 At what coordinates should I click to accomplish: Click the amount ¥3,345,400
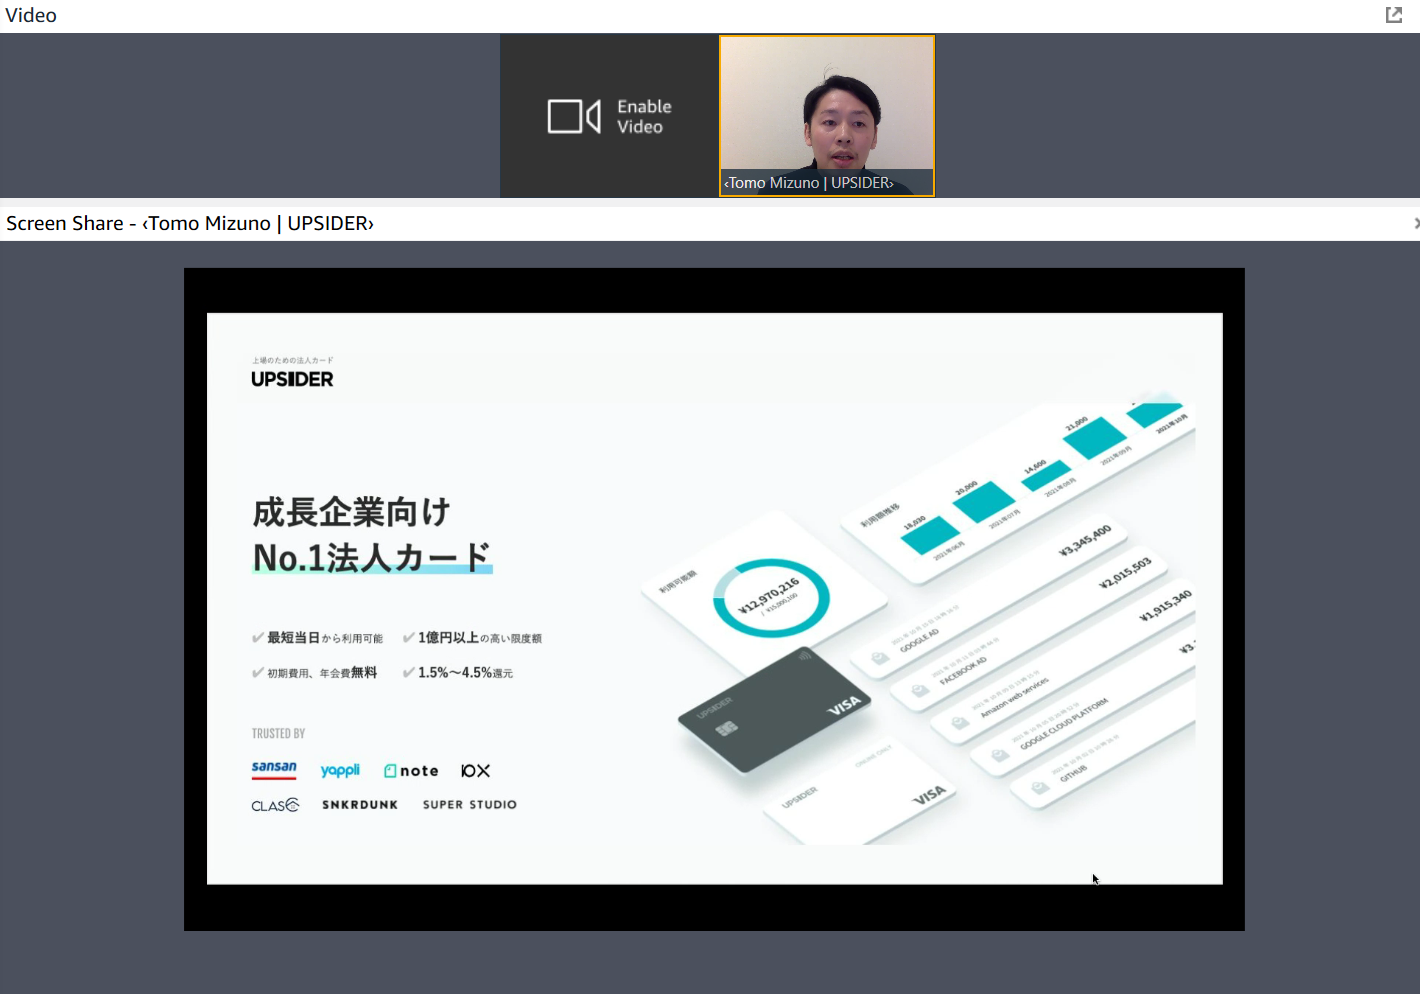pos(1085,540)
